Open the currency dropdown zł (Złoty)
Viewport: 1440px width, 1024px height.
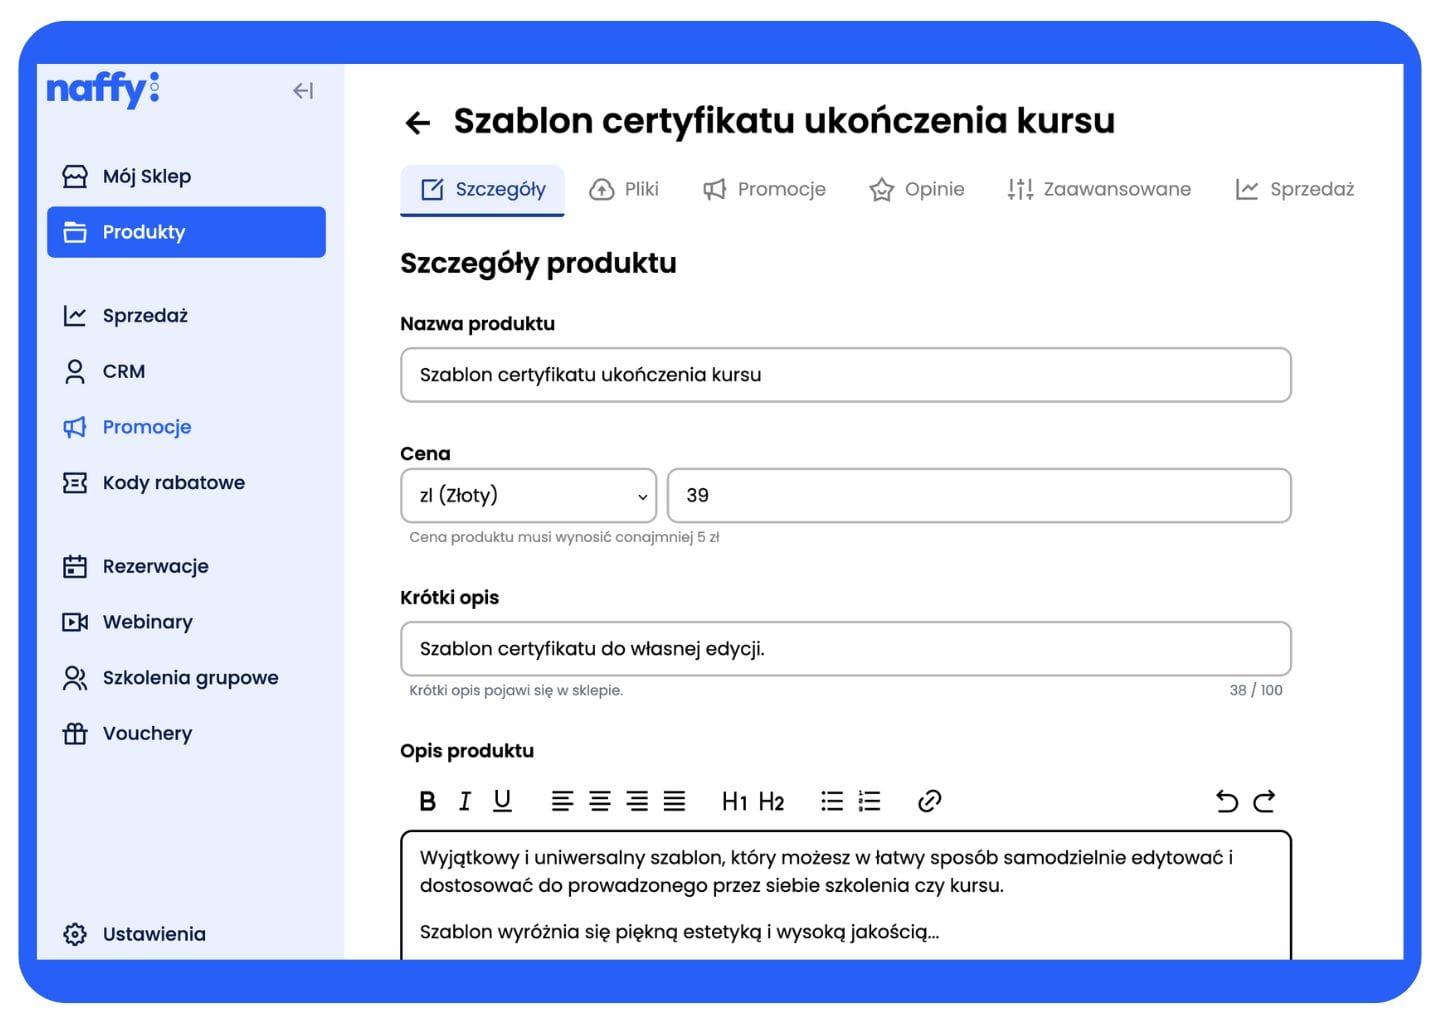pos(529,496)
